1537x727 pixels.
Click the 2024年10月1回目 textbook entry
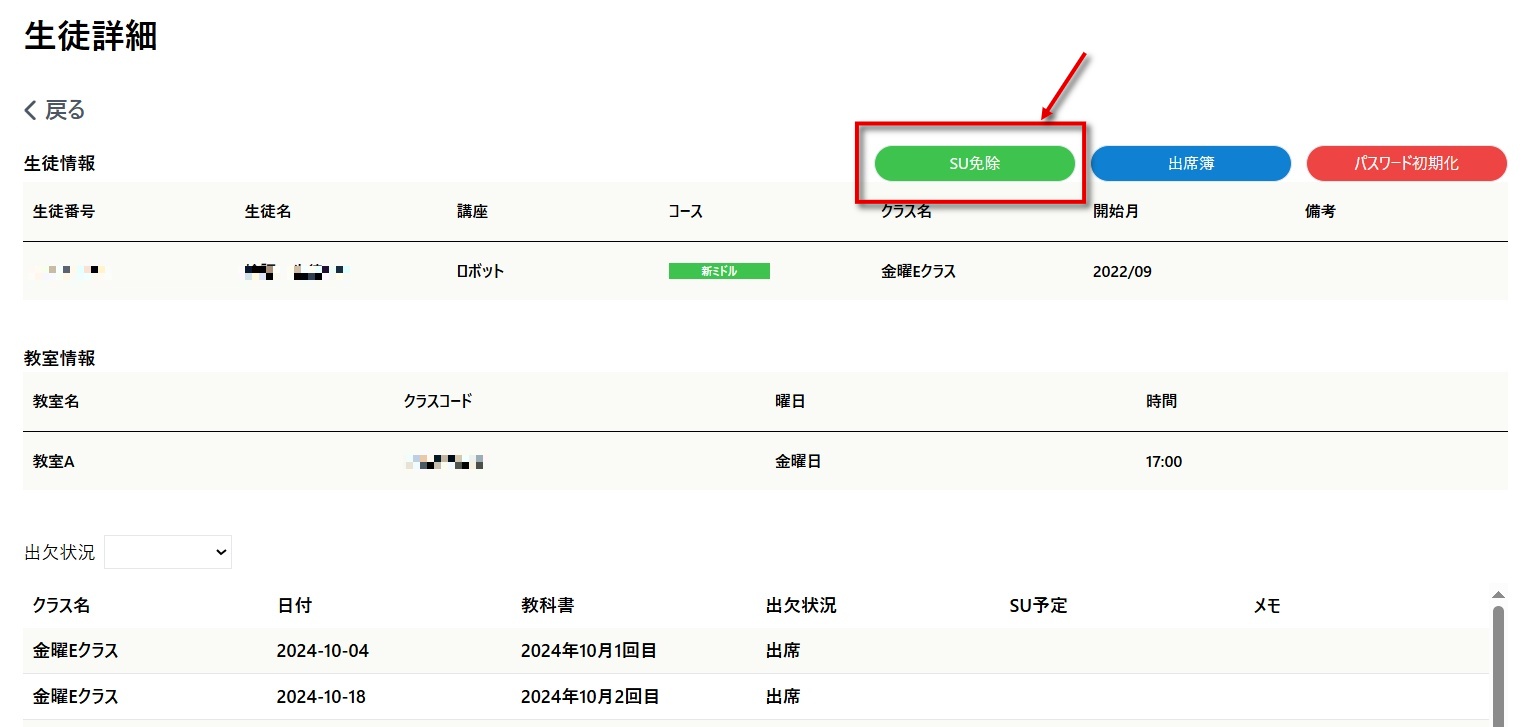coord(589,651)
